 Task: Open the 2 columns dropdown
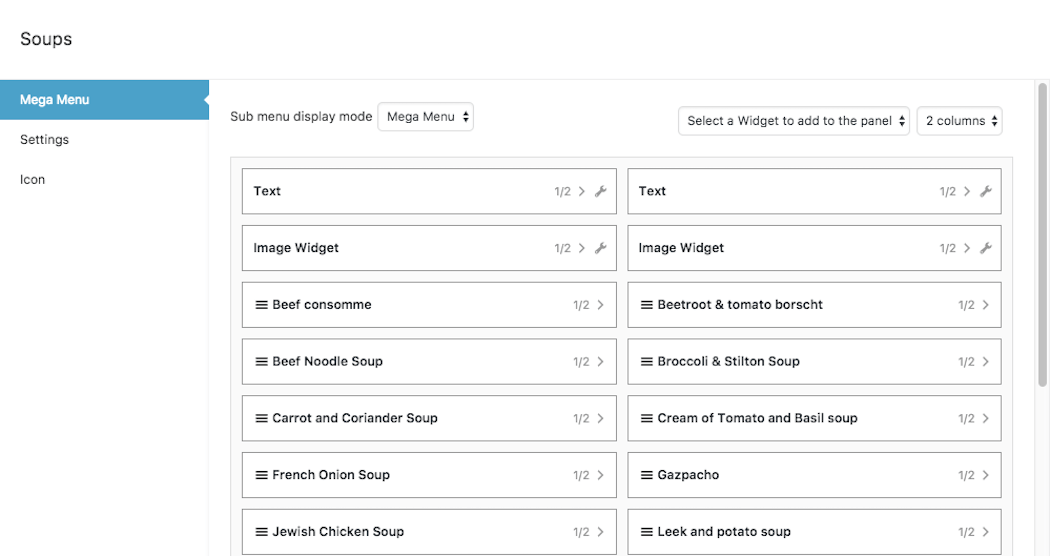click(x=960, y=121)
